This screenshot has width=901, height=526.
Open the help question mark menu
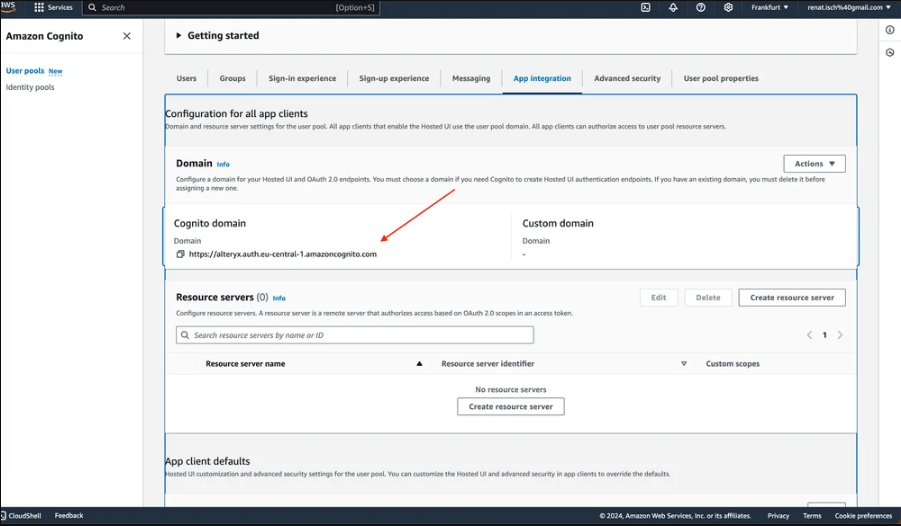point(700,7)
